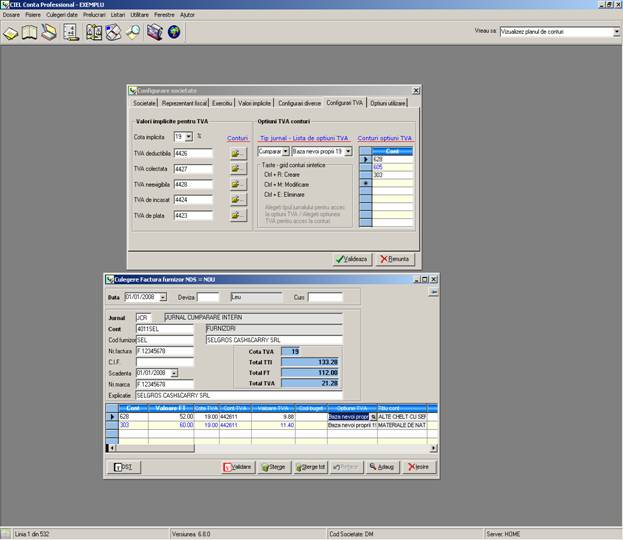Click the data entry box icon in toolbar

pyautogui.click(x=50, y=33)
